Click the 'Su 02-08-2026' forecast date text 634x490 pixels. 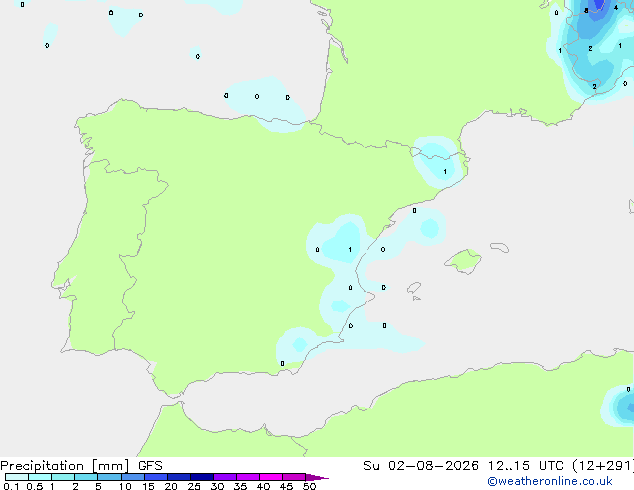coord(421,466)
